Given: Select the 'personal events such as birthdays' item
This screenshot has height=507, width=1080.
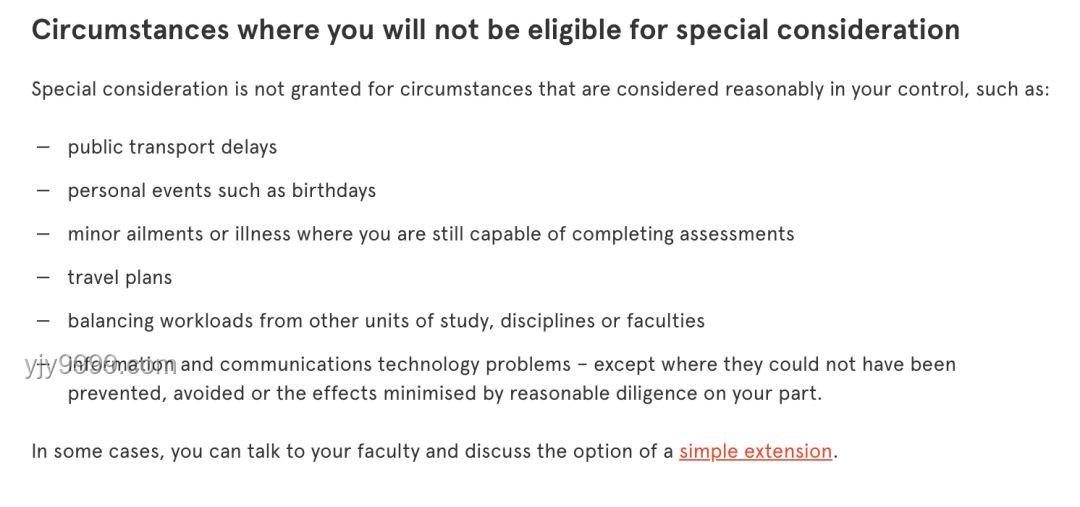Looking at the screenshot, I should 222,191.
